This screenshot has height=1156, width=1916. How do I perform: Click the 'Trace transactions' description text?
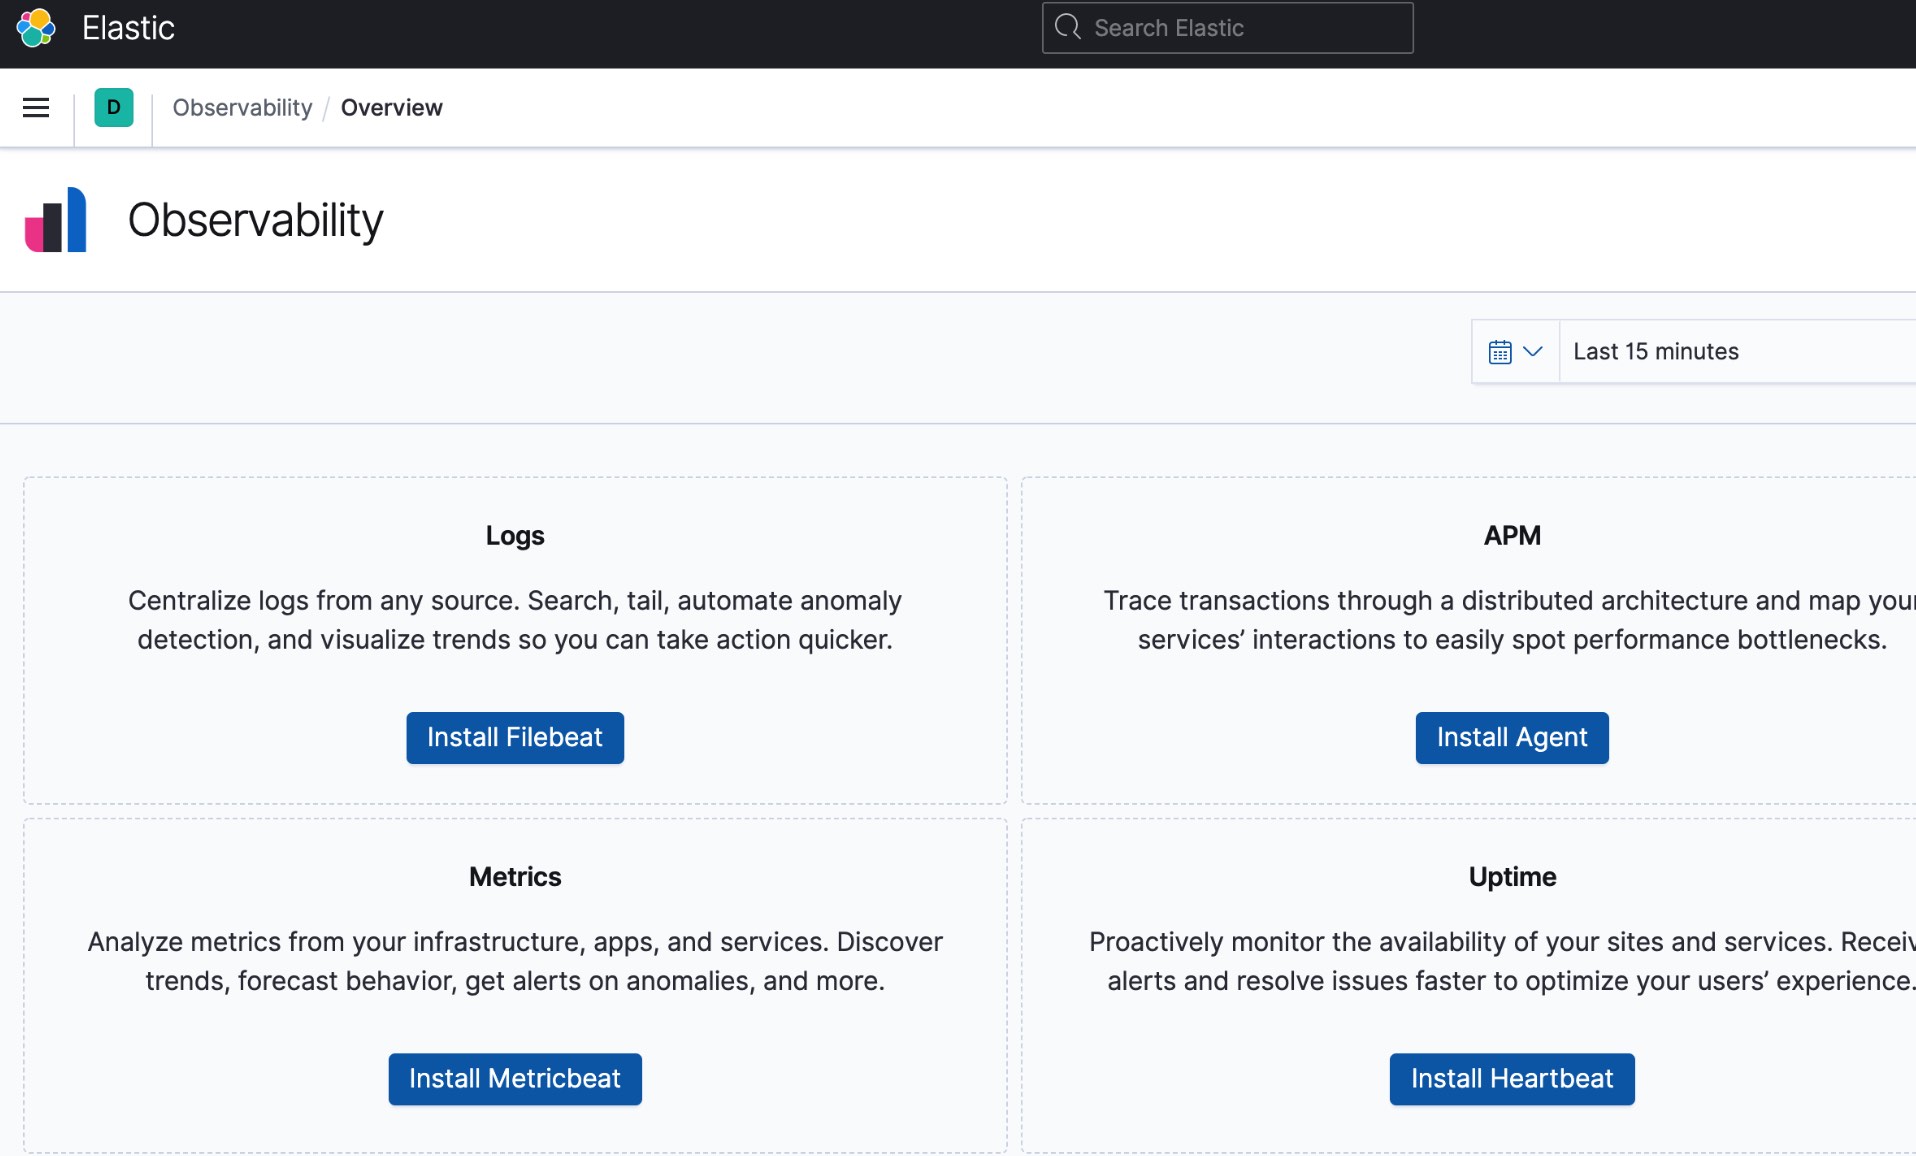[x=1510, y=620]
